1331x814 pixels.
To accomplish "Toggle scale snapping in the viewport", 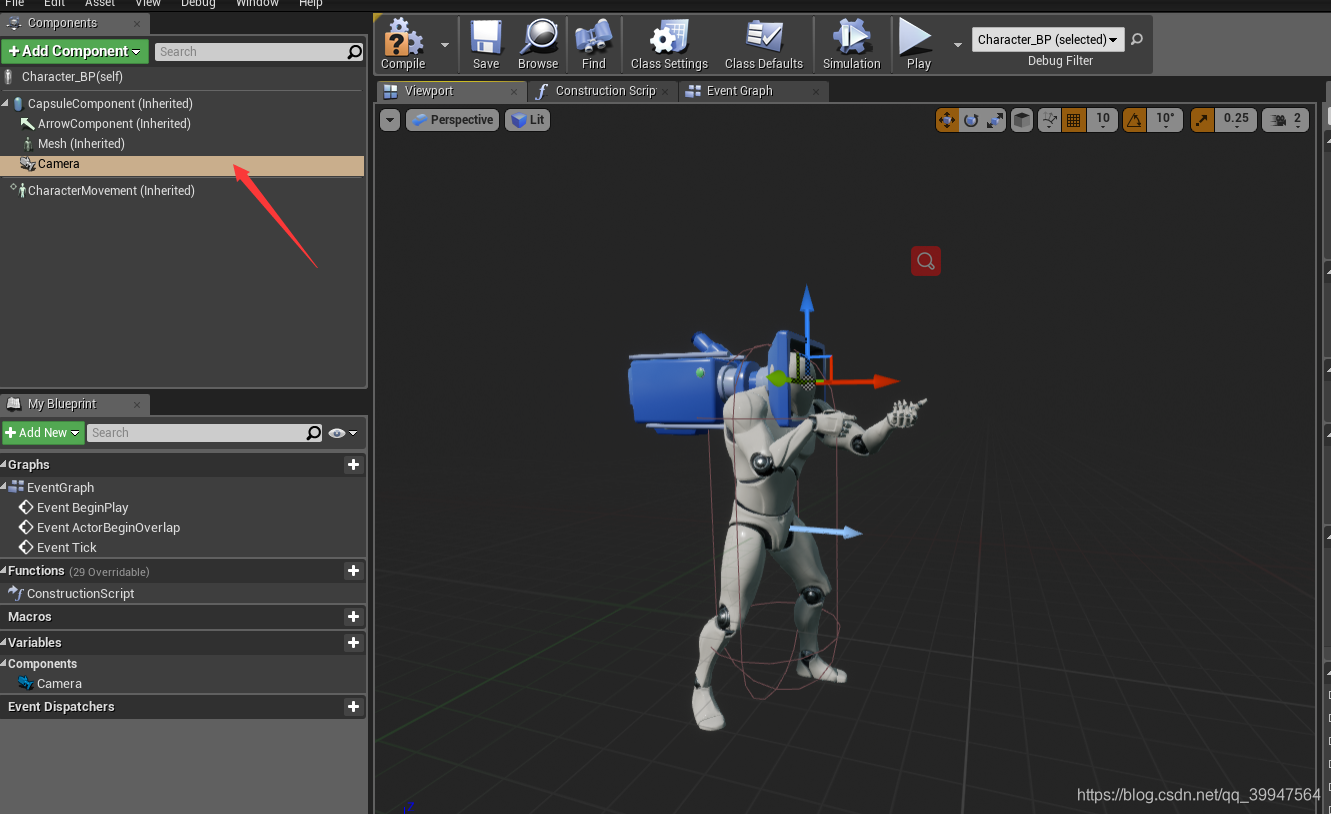I will [1202, 120].
